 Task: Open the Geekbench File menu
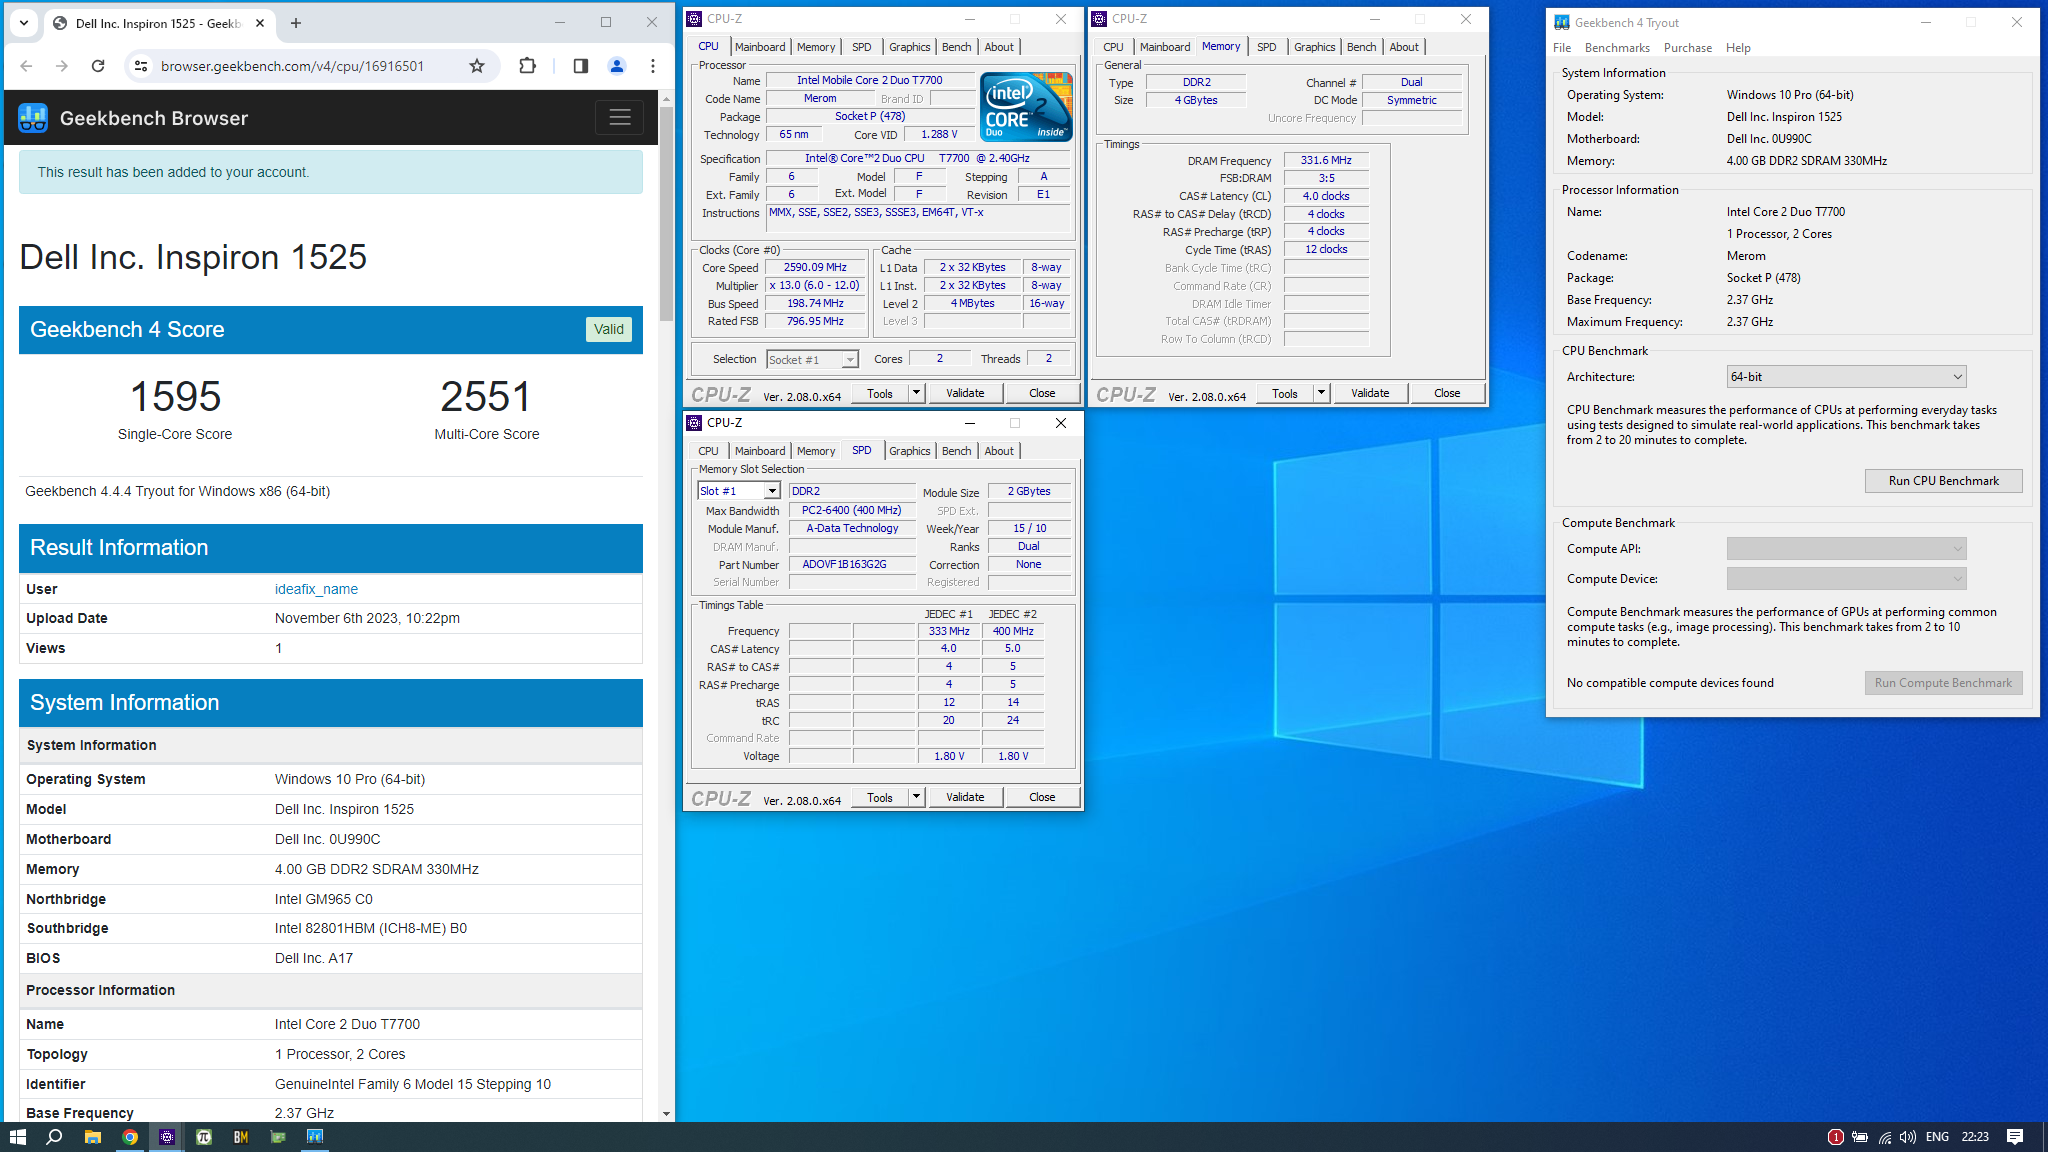click(1562, 48)
